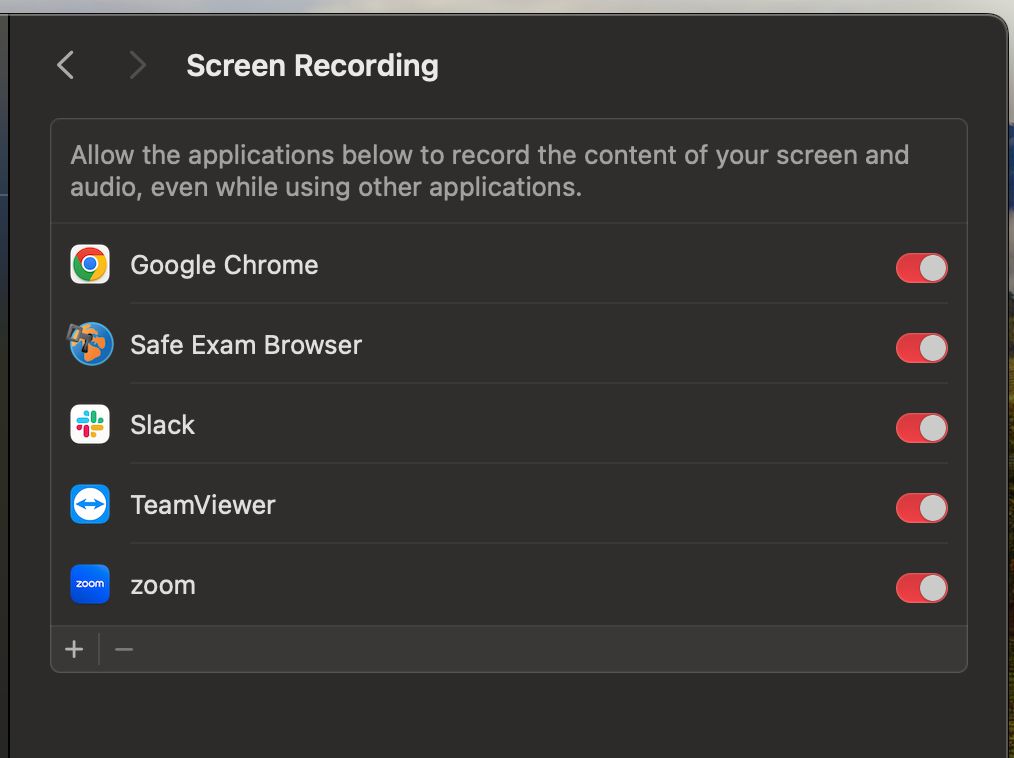Remove an application with the minus button
The height and width of the screenshot is (758, 1014).
[x=124, y=649]
